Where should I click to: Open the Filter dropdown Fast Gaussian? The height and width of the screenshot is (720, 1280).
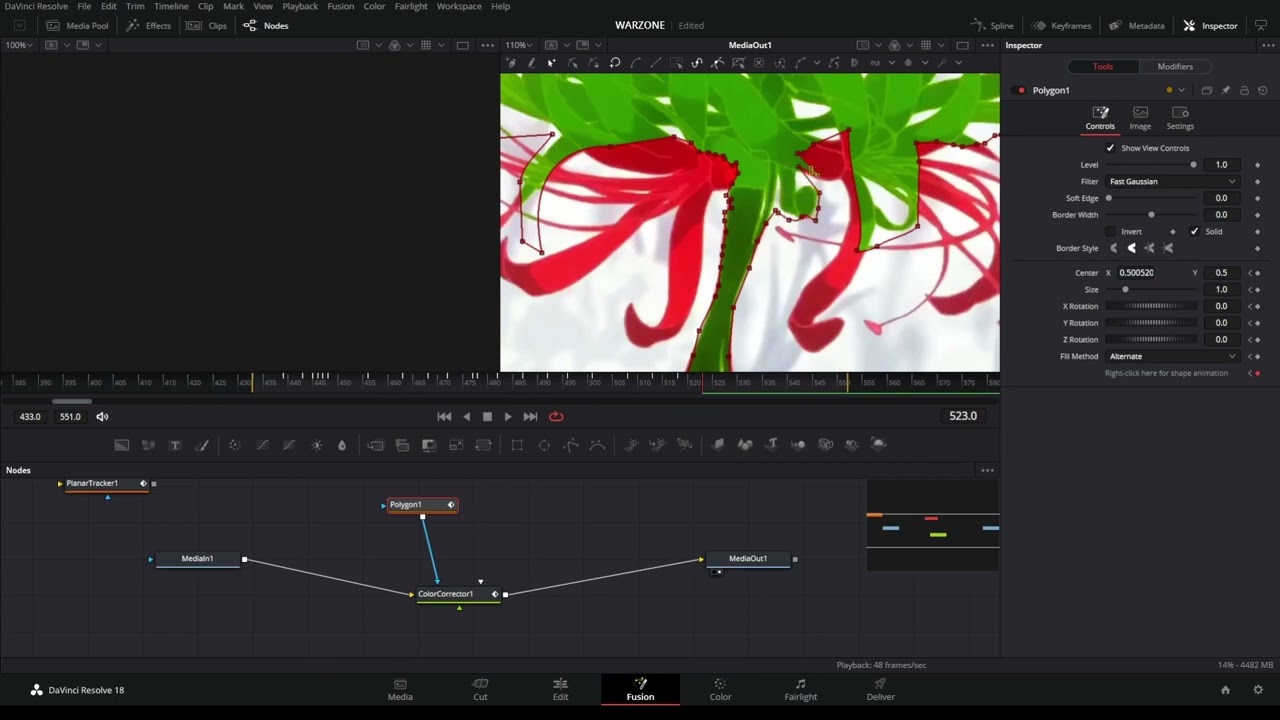(x=1172, y=181)
